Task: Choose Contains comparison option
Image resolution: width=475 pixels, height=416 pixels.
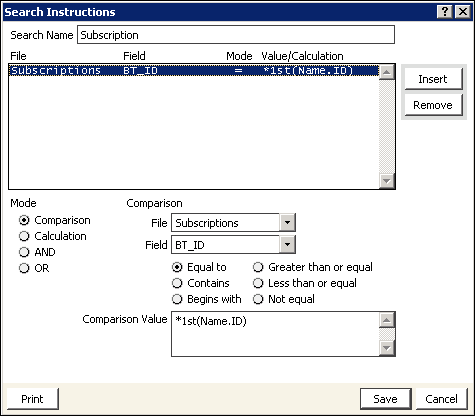Action: 177,283
